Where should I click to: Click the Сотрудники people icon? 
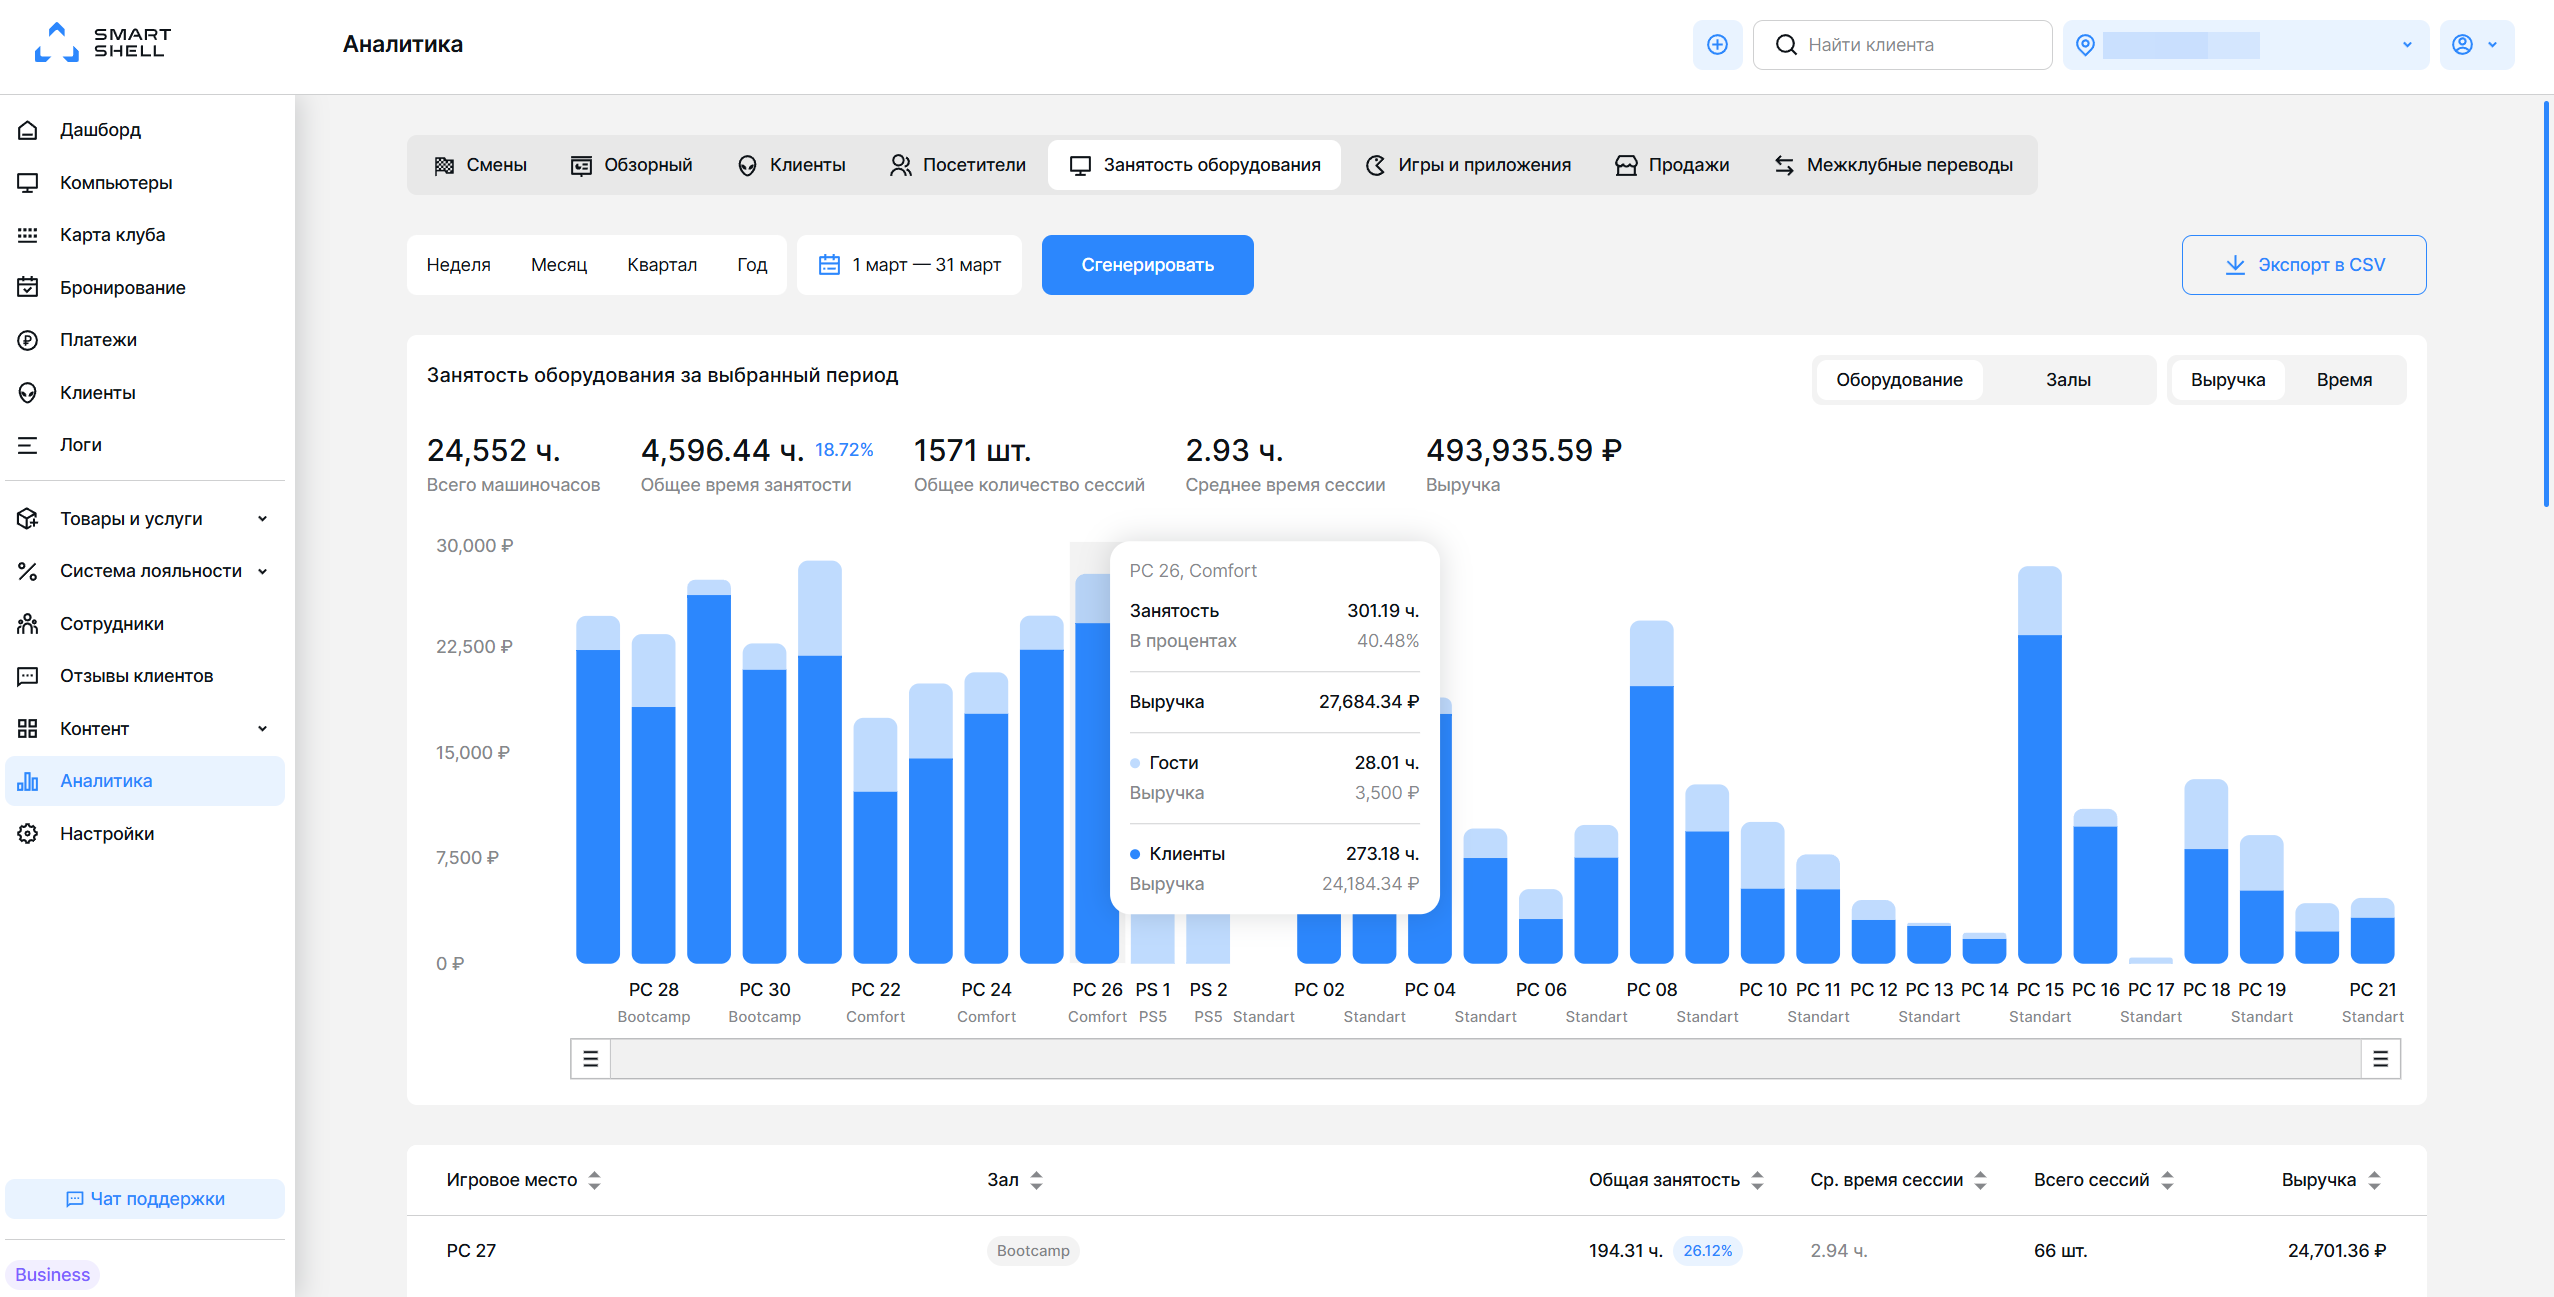point(28,624)
